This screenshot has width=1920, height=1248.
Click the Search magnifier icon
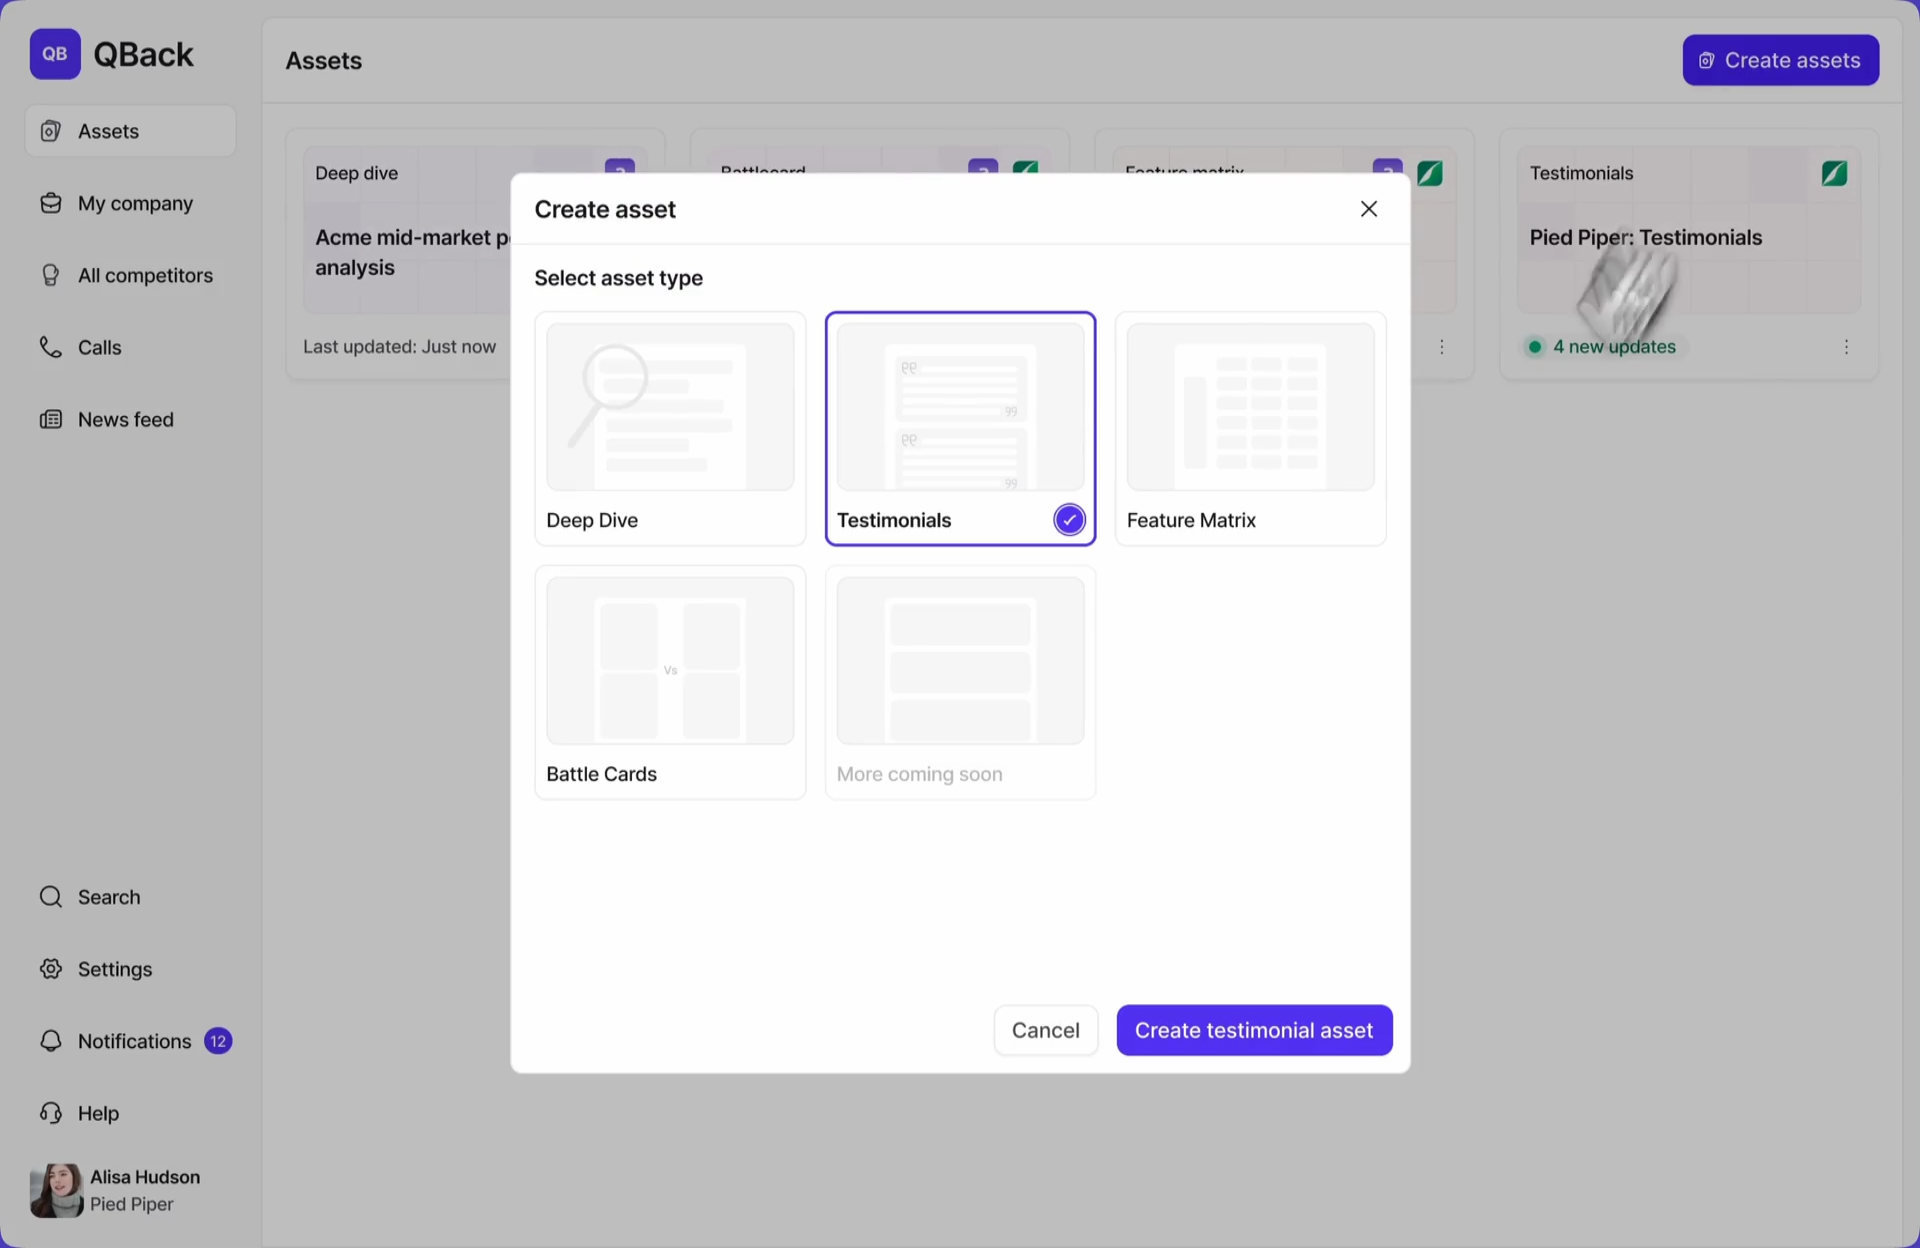51,897
